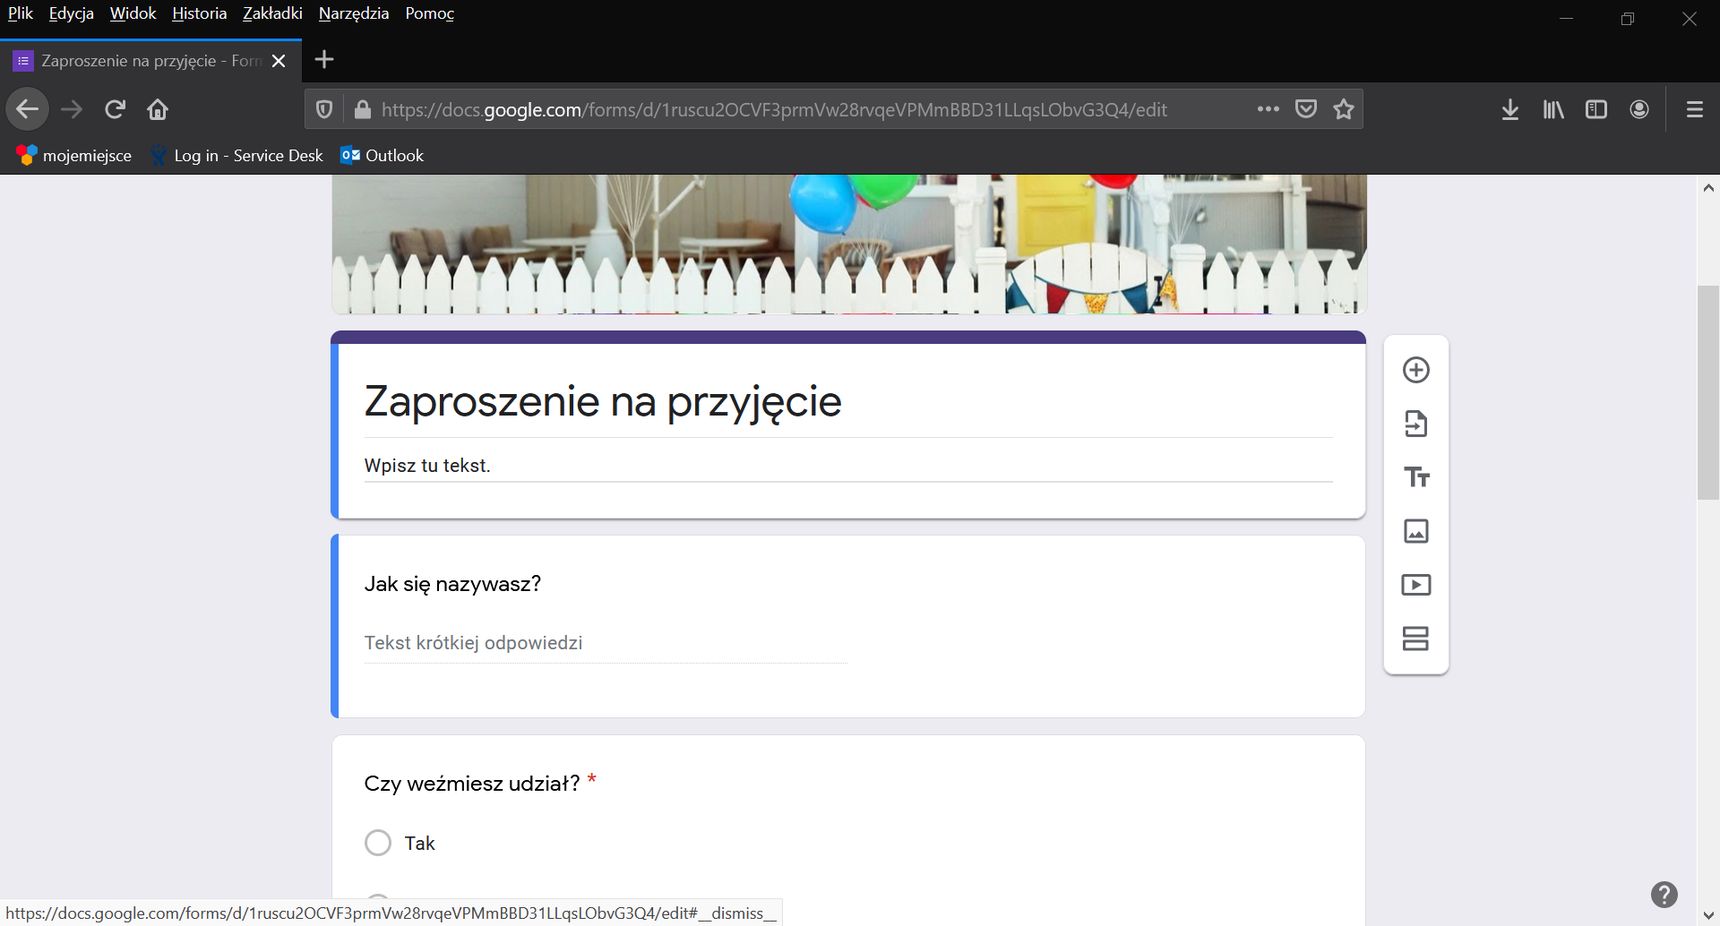The height and width of the screenshot is (926, 1720).
Task: Add title and description with Tt icon
Action: click(x=1416, y=477)
